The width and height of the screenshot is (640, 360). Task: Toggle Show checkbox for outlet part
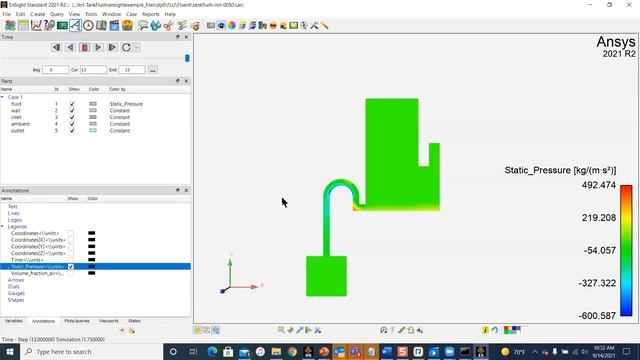72,131
